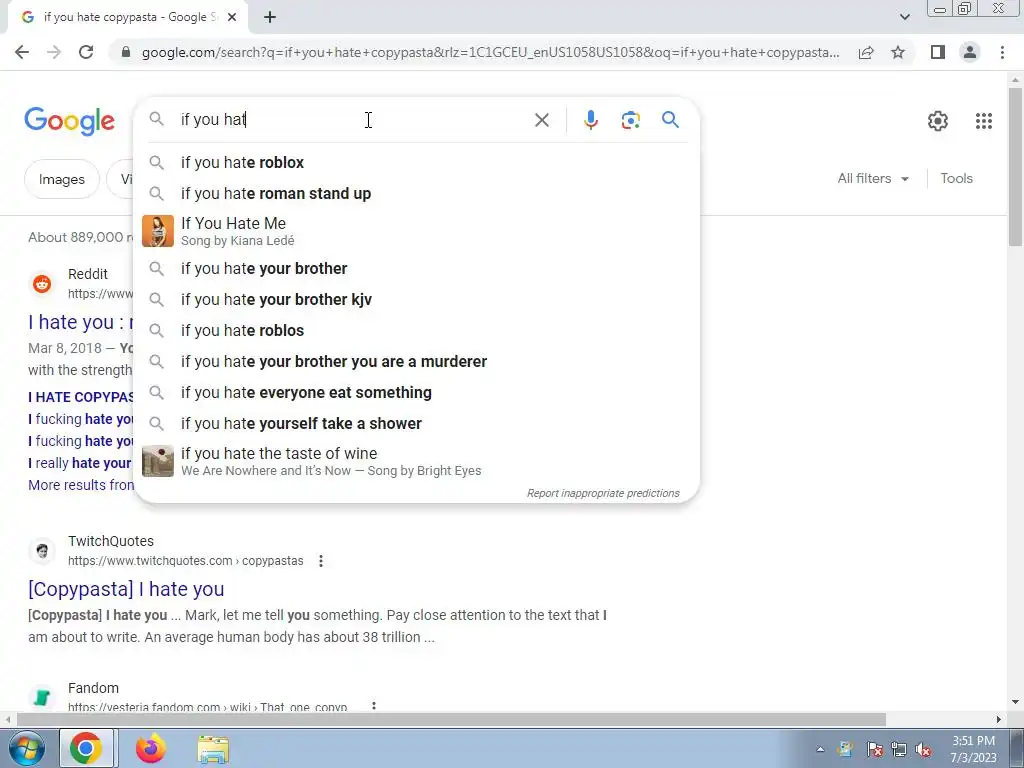The width and height of the screenshot is (1024, 768).
Task: View site information padlock icon
Action: 126,52
